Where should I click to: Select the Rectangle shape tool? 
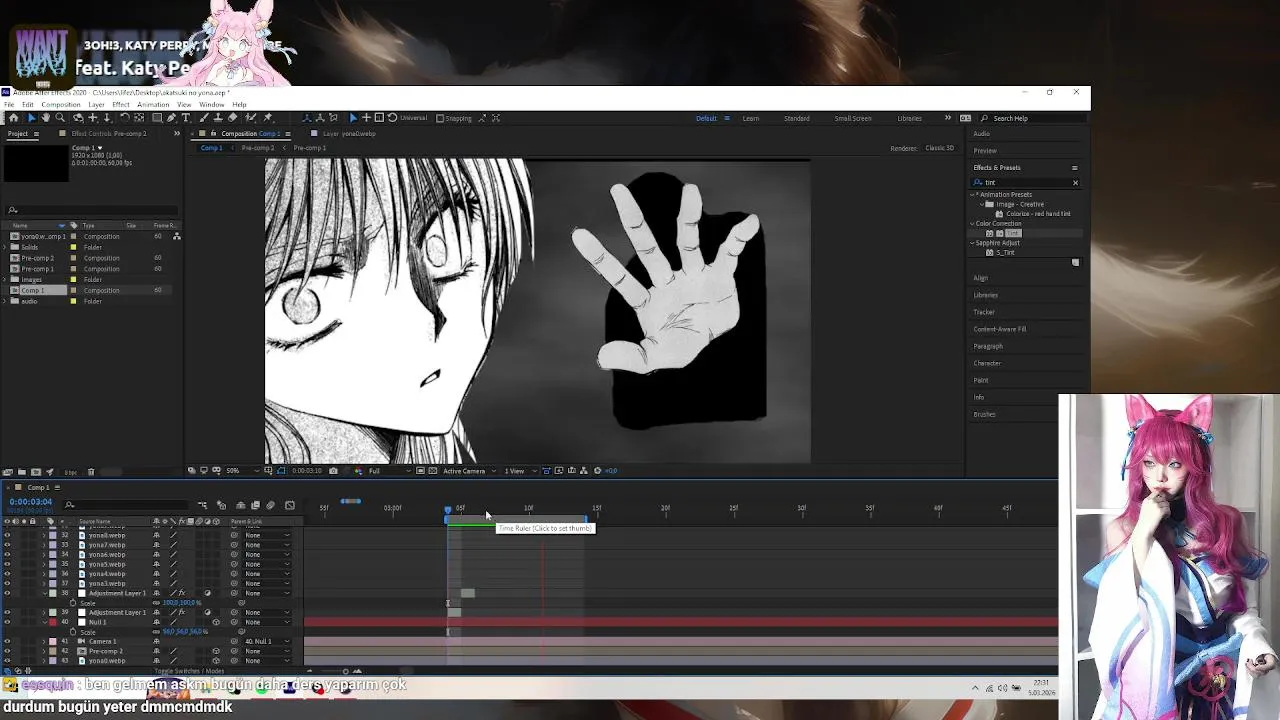tap(157, 118)
